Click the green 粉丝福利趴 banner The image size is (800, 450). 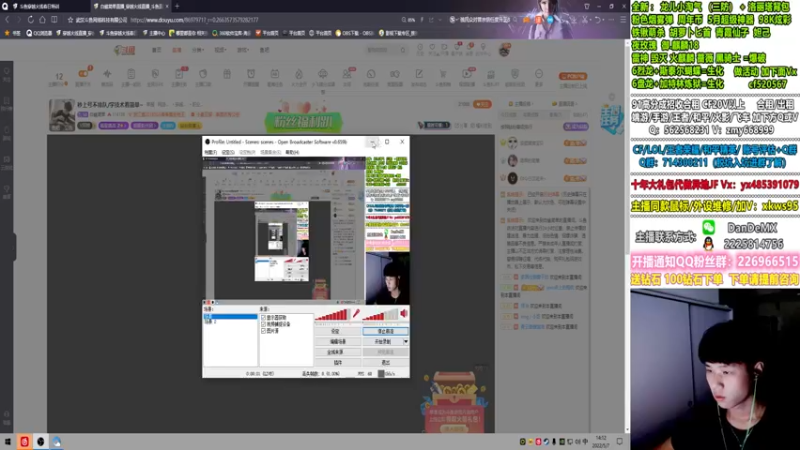(x=304, y=122)
